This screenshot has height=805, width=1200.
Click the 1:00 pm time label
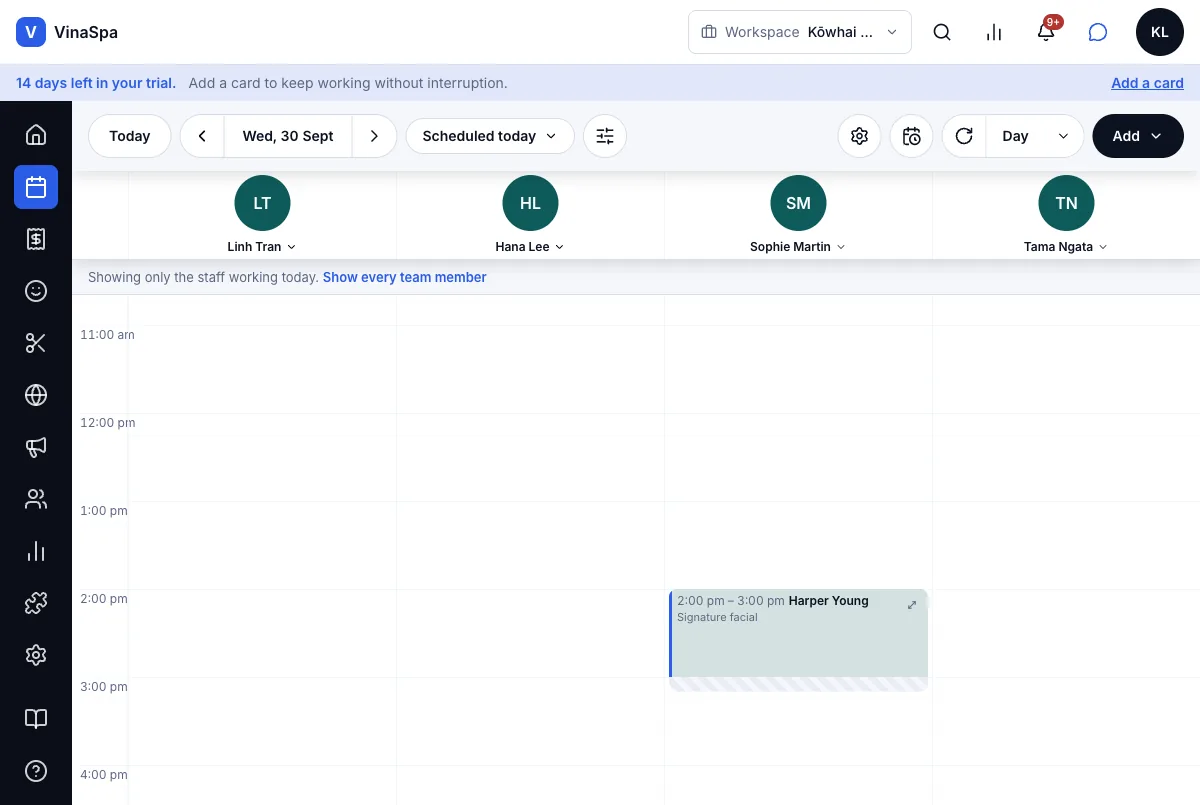[104, 511]
